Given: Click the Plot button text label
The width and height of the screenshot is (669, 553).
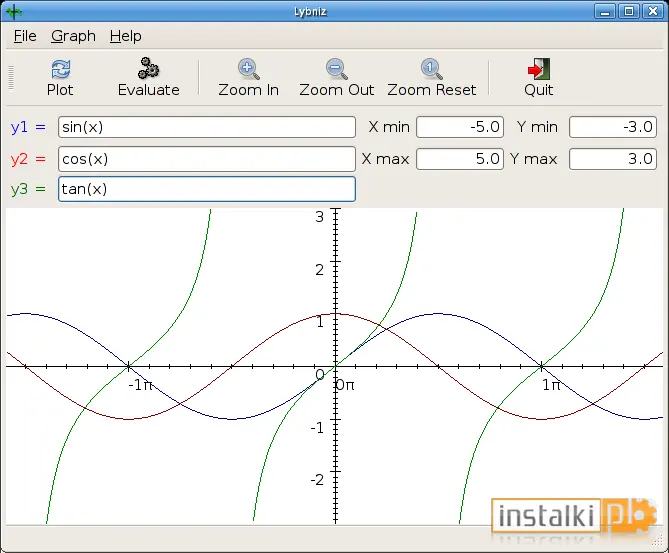Looking at the screenshot, I should click(x=60, y=90).
